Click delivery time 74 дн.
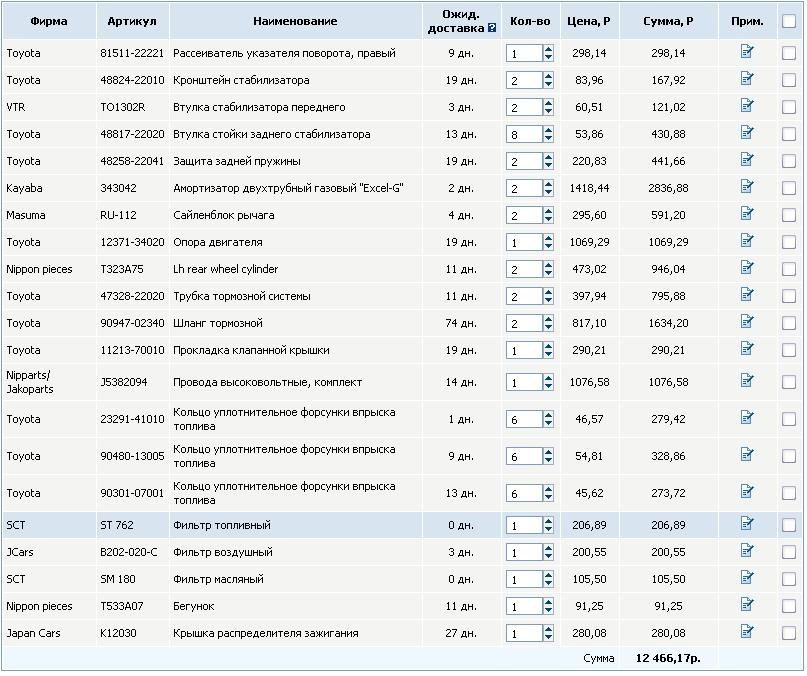 click(x=461, y=323)
